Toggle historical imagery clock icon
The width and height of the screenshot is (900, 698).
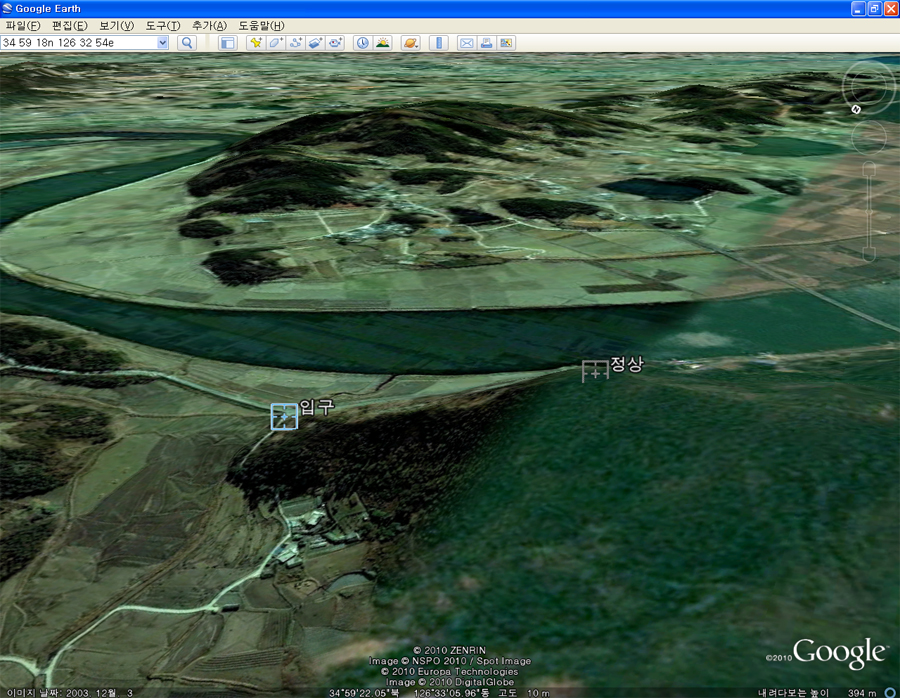click(x=362, y=43)
